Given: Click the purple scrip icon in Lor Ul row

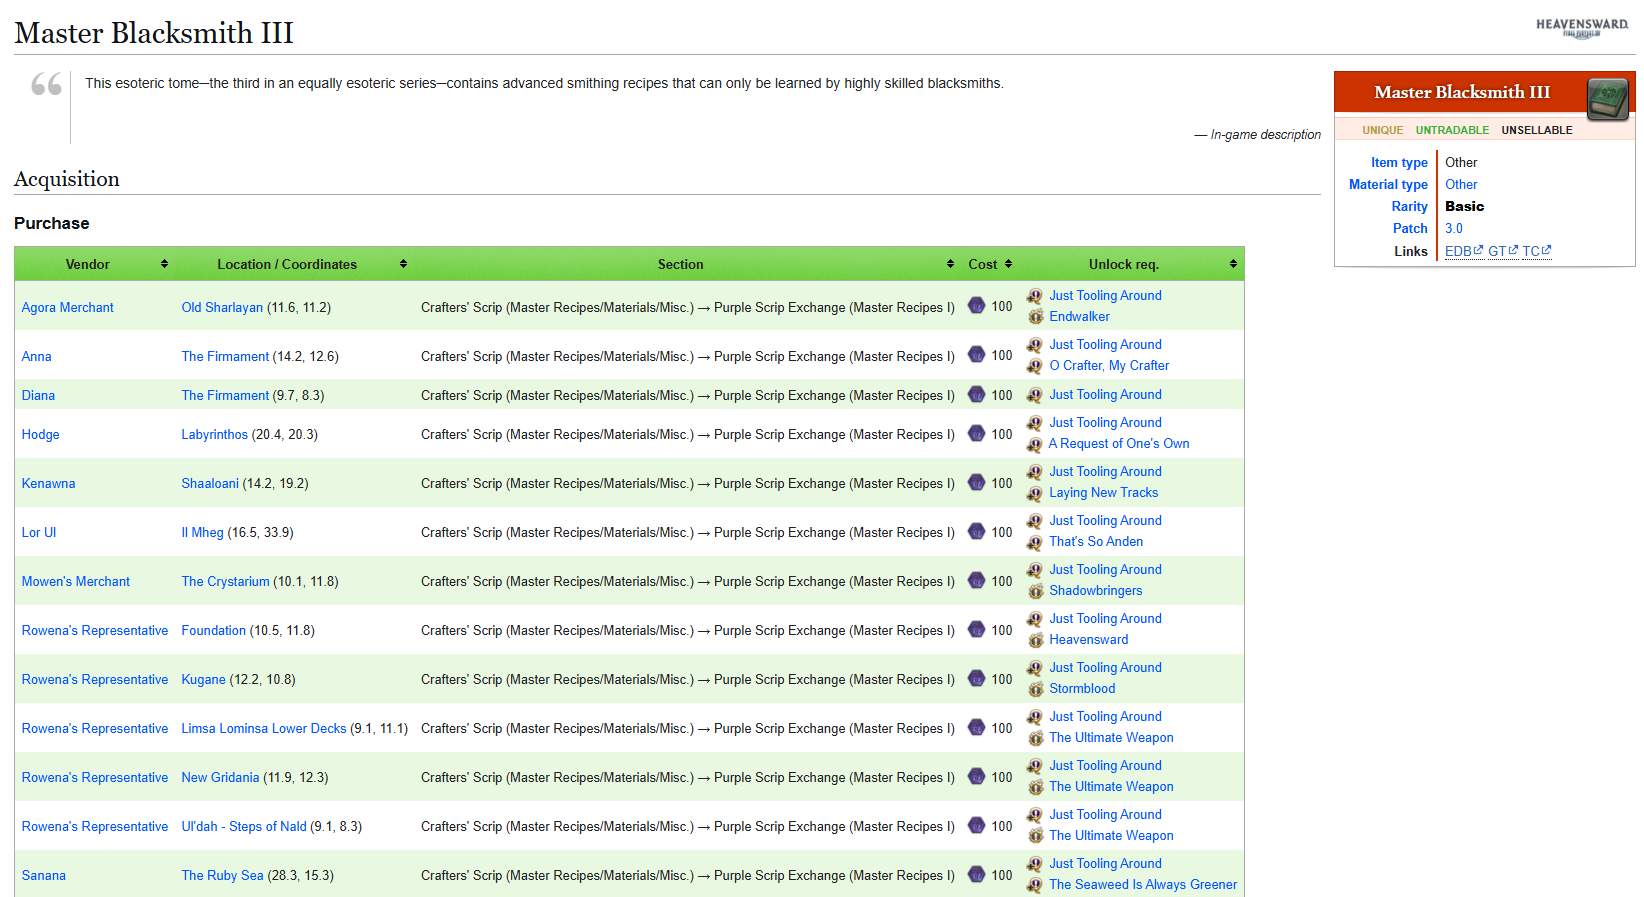Looking at the screenshot, I should pos(976,532).
